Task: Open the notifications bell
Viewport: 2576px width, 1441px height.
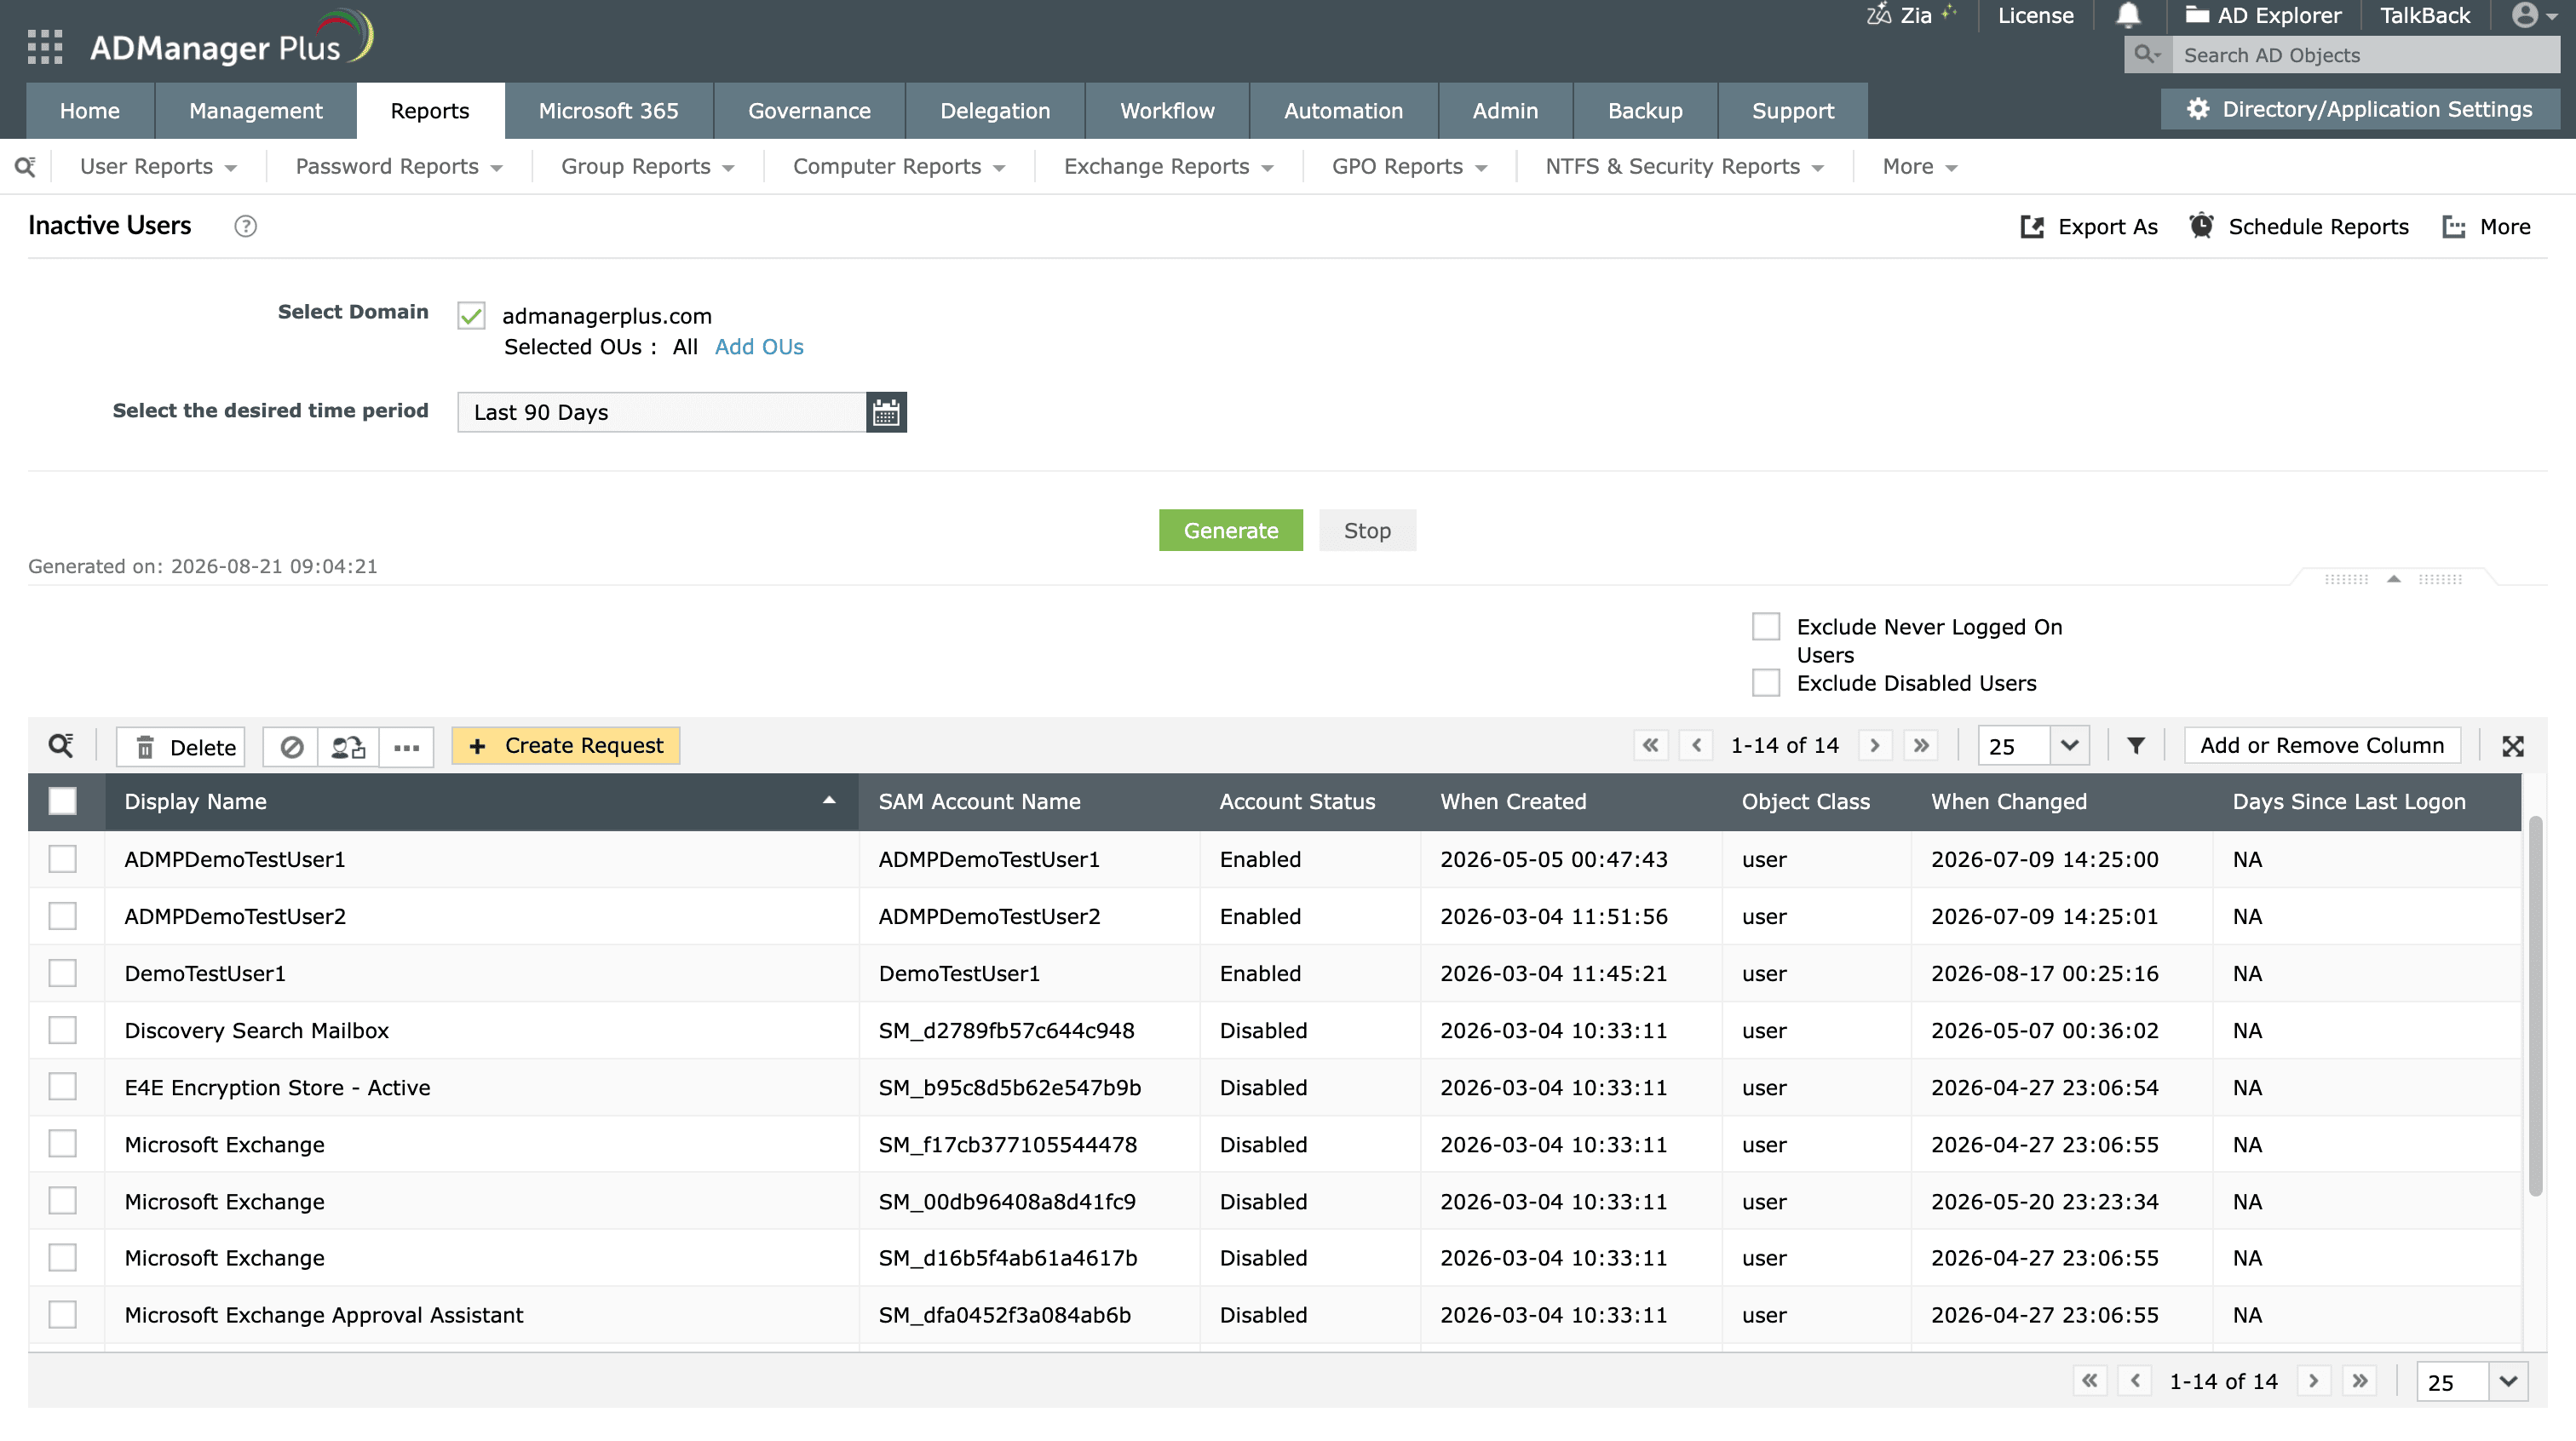Action: coord(2128,15)
